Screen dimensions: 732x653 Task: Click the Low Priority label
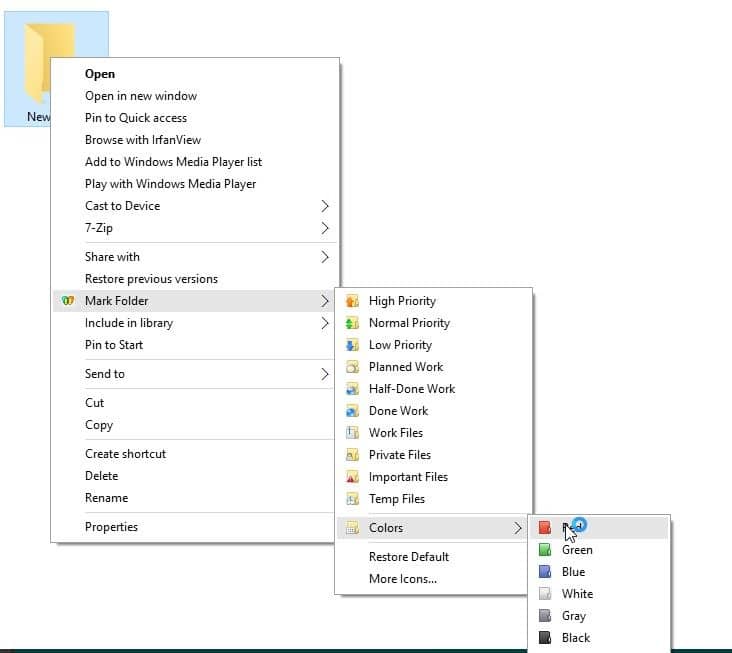click(401, 345)
